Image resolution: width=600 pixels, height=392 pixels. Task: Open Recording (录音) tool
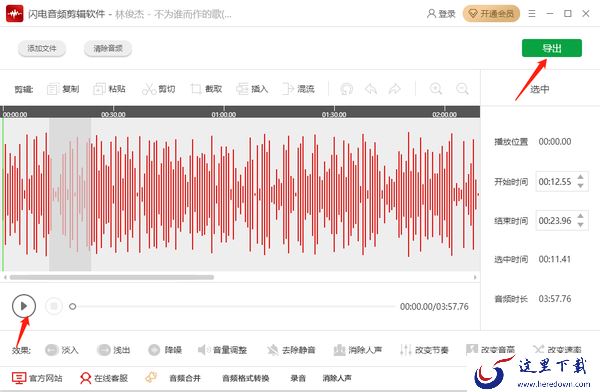(x=298, y=378)
